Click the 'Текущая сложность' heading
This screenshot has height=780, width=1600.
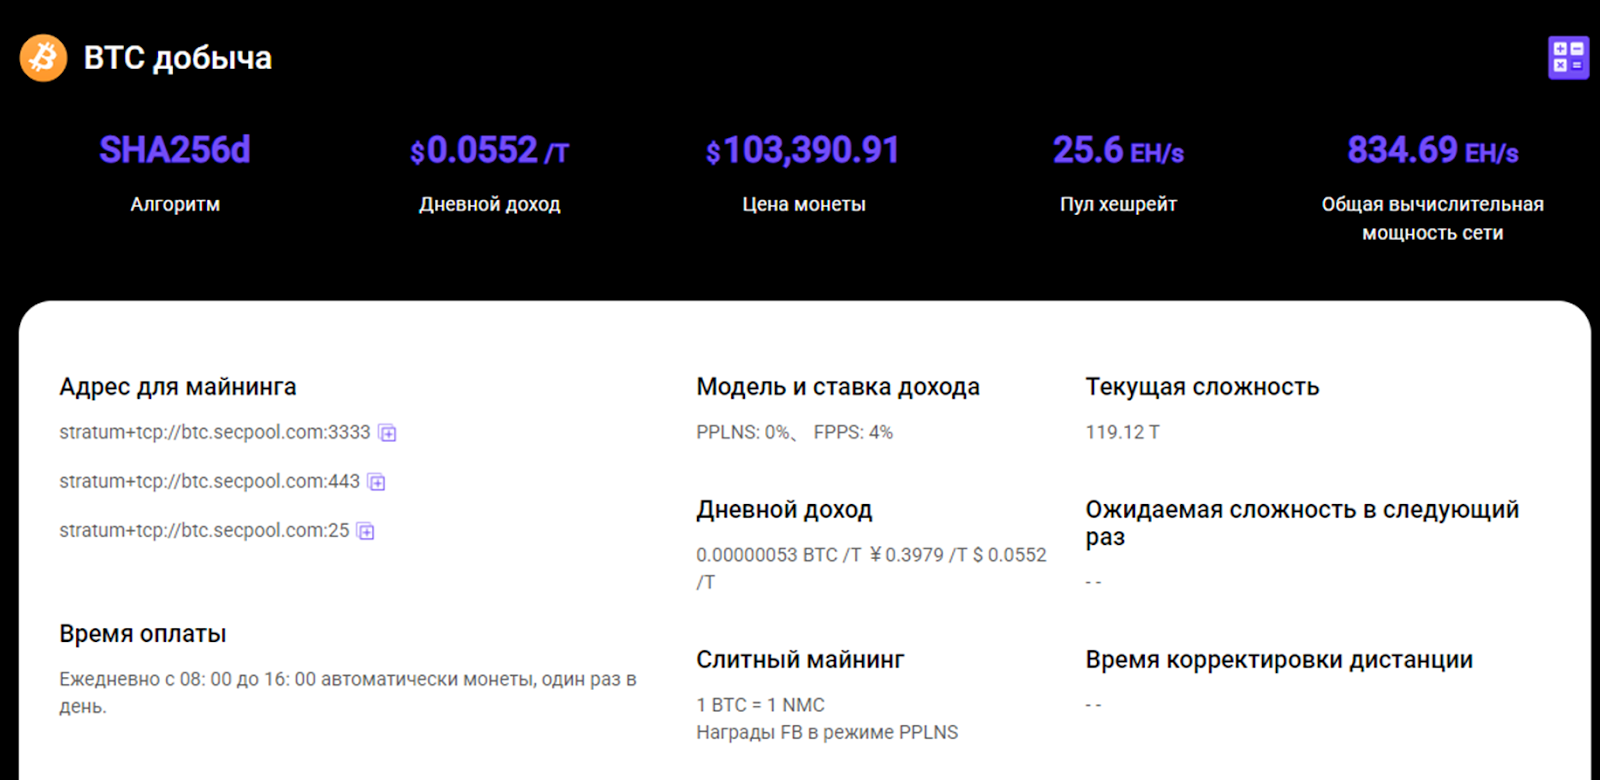tap(1202, 387)
